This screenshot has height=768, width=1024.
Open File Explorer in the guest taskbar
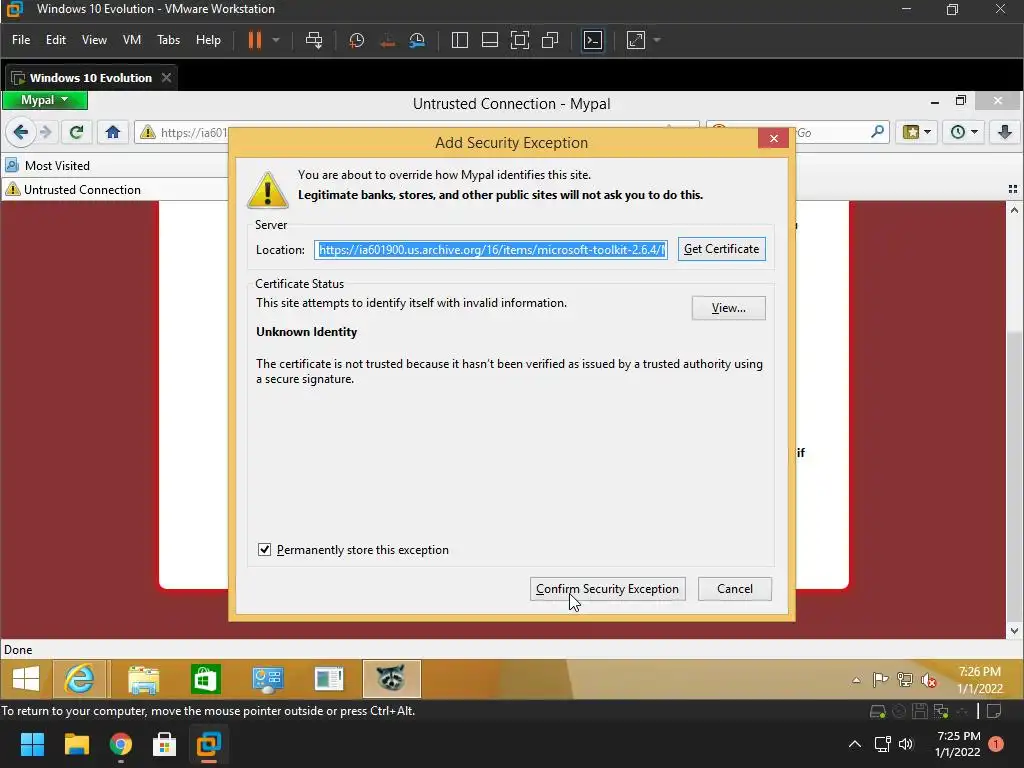(143, 679)
